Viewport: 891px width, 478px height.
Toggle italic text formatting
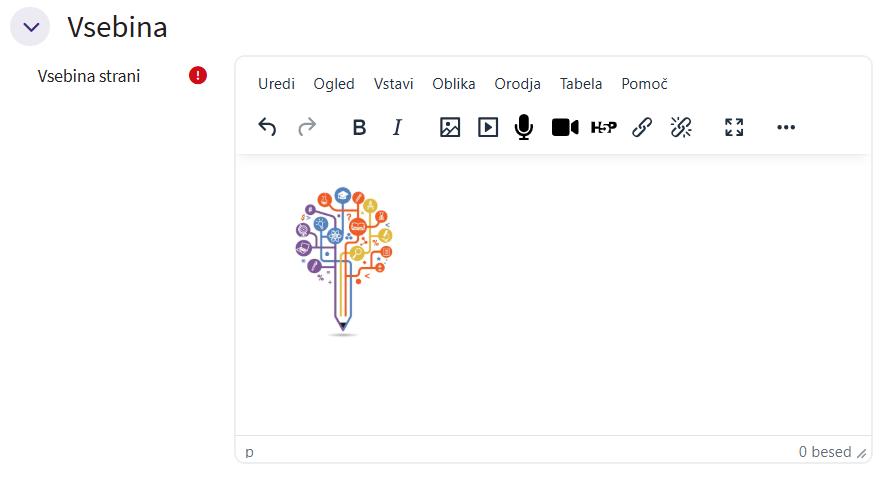[x=397, y=127]
